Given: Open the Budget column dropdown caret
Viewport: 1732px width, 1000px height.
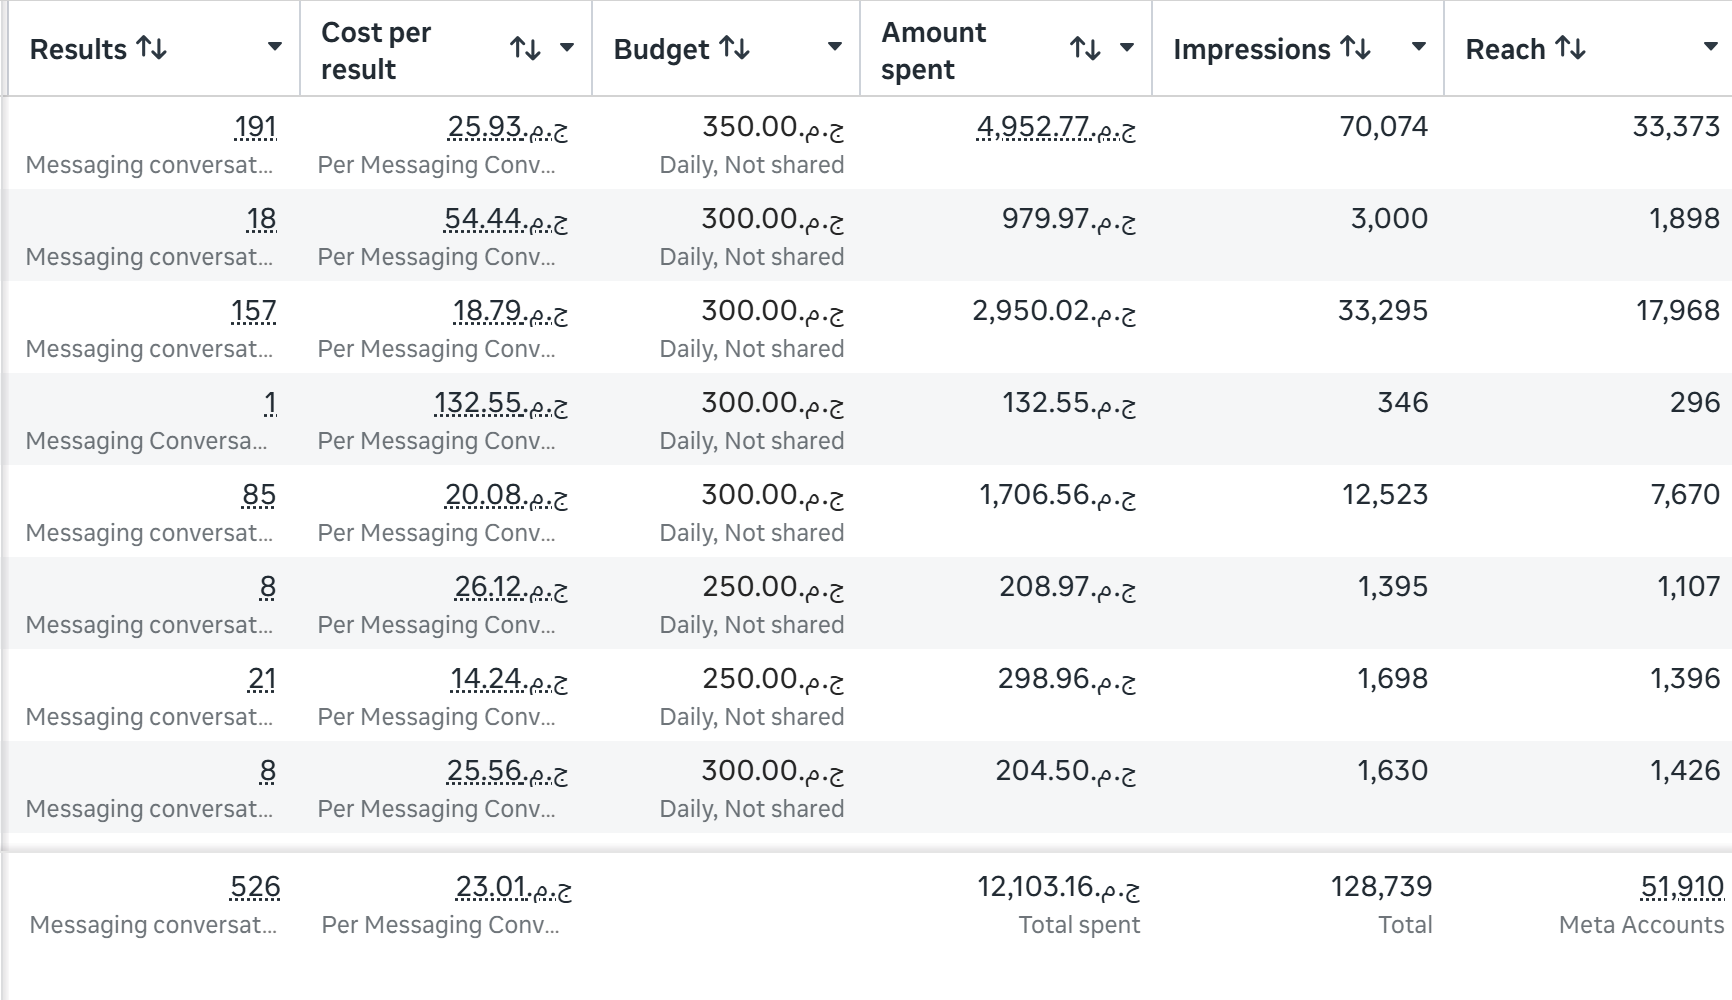Looking at the screenshot, I should click(834, 47).
